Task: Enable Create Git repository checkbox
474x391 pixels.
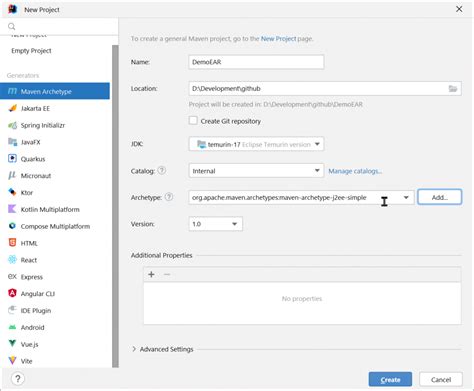Action: point(193,120)
